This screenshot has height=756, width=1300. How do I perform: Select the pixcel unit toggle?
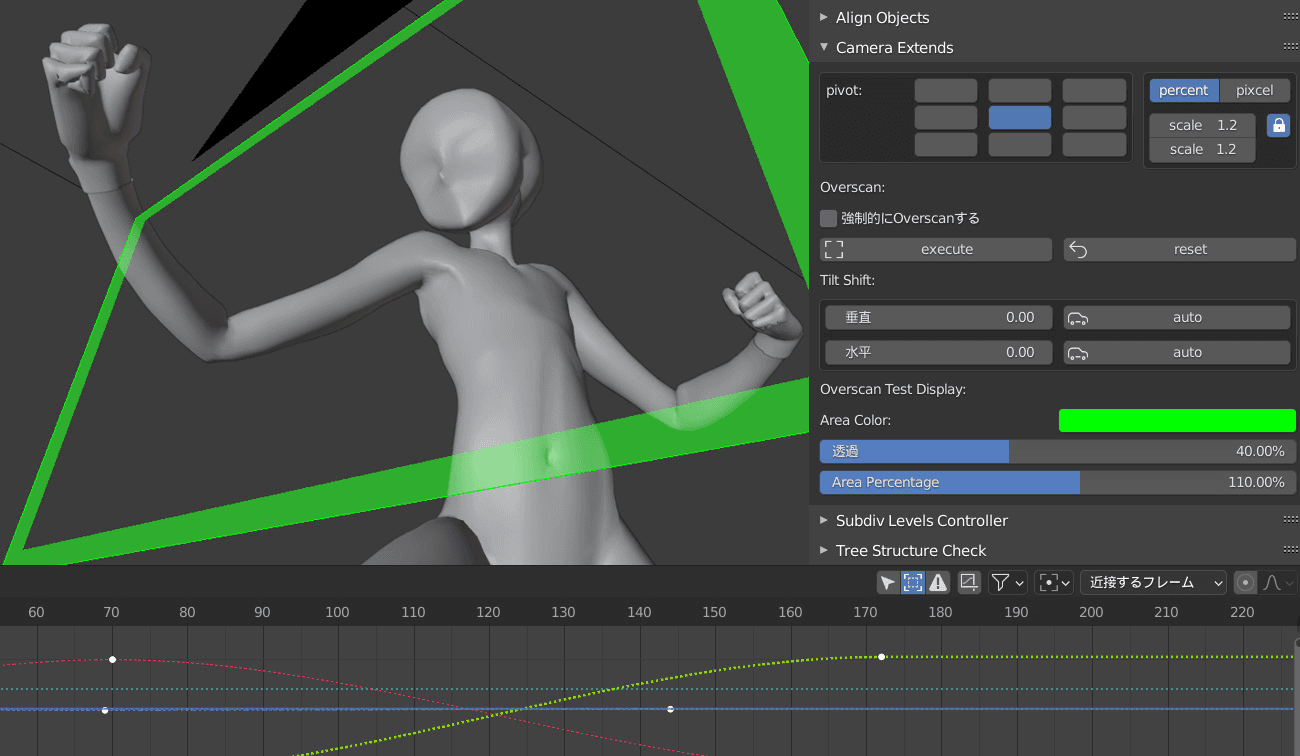click(1254, 90)
